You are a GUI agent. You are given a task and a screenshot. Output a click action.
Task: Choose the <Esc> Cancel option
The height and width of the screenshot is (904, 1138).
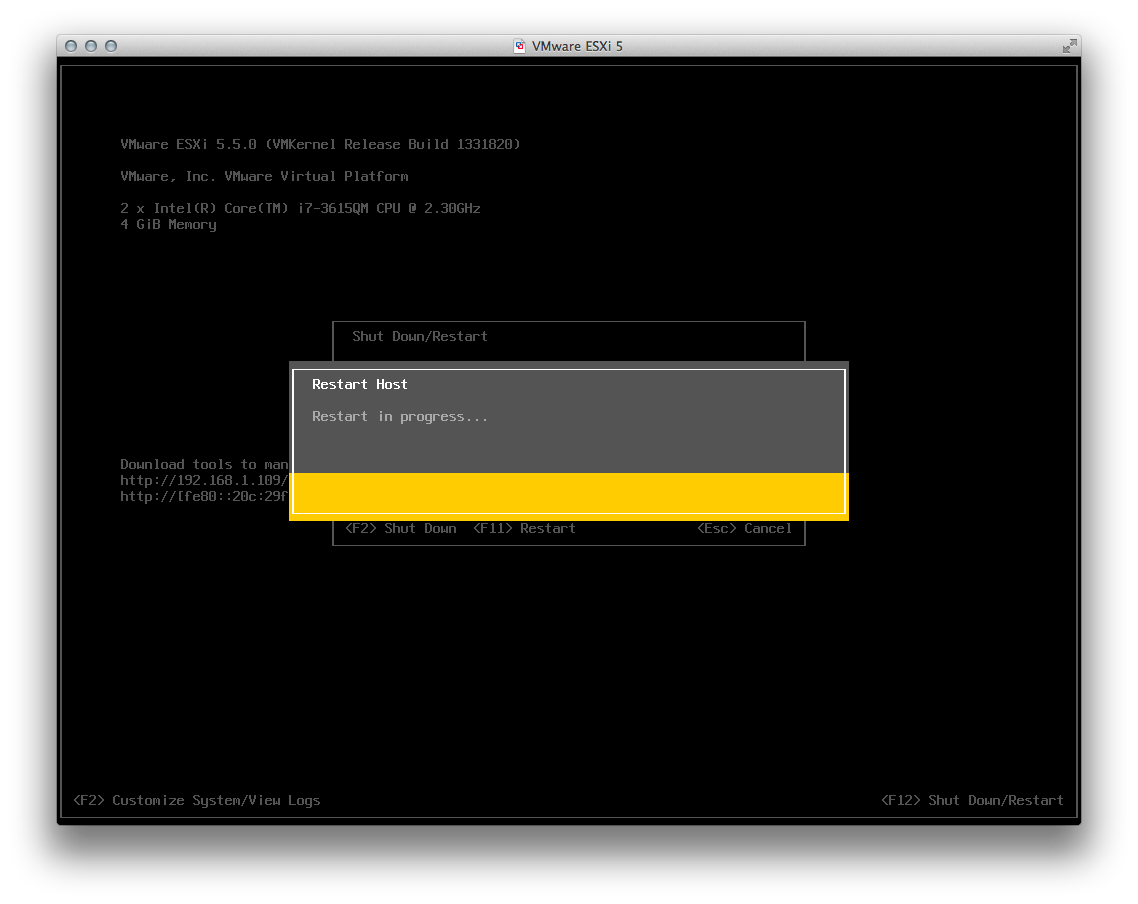coord(744,529)
